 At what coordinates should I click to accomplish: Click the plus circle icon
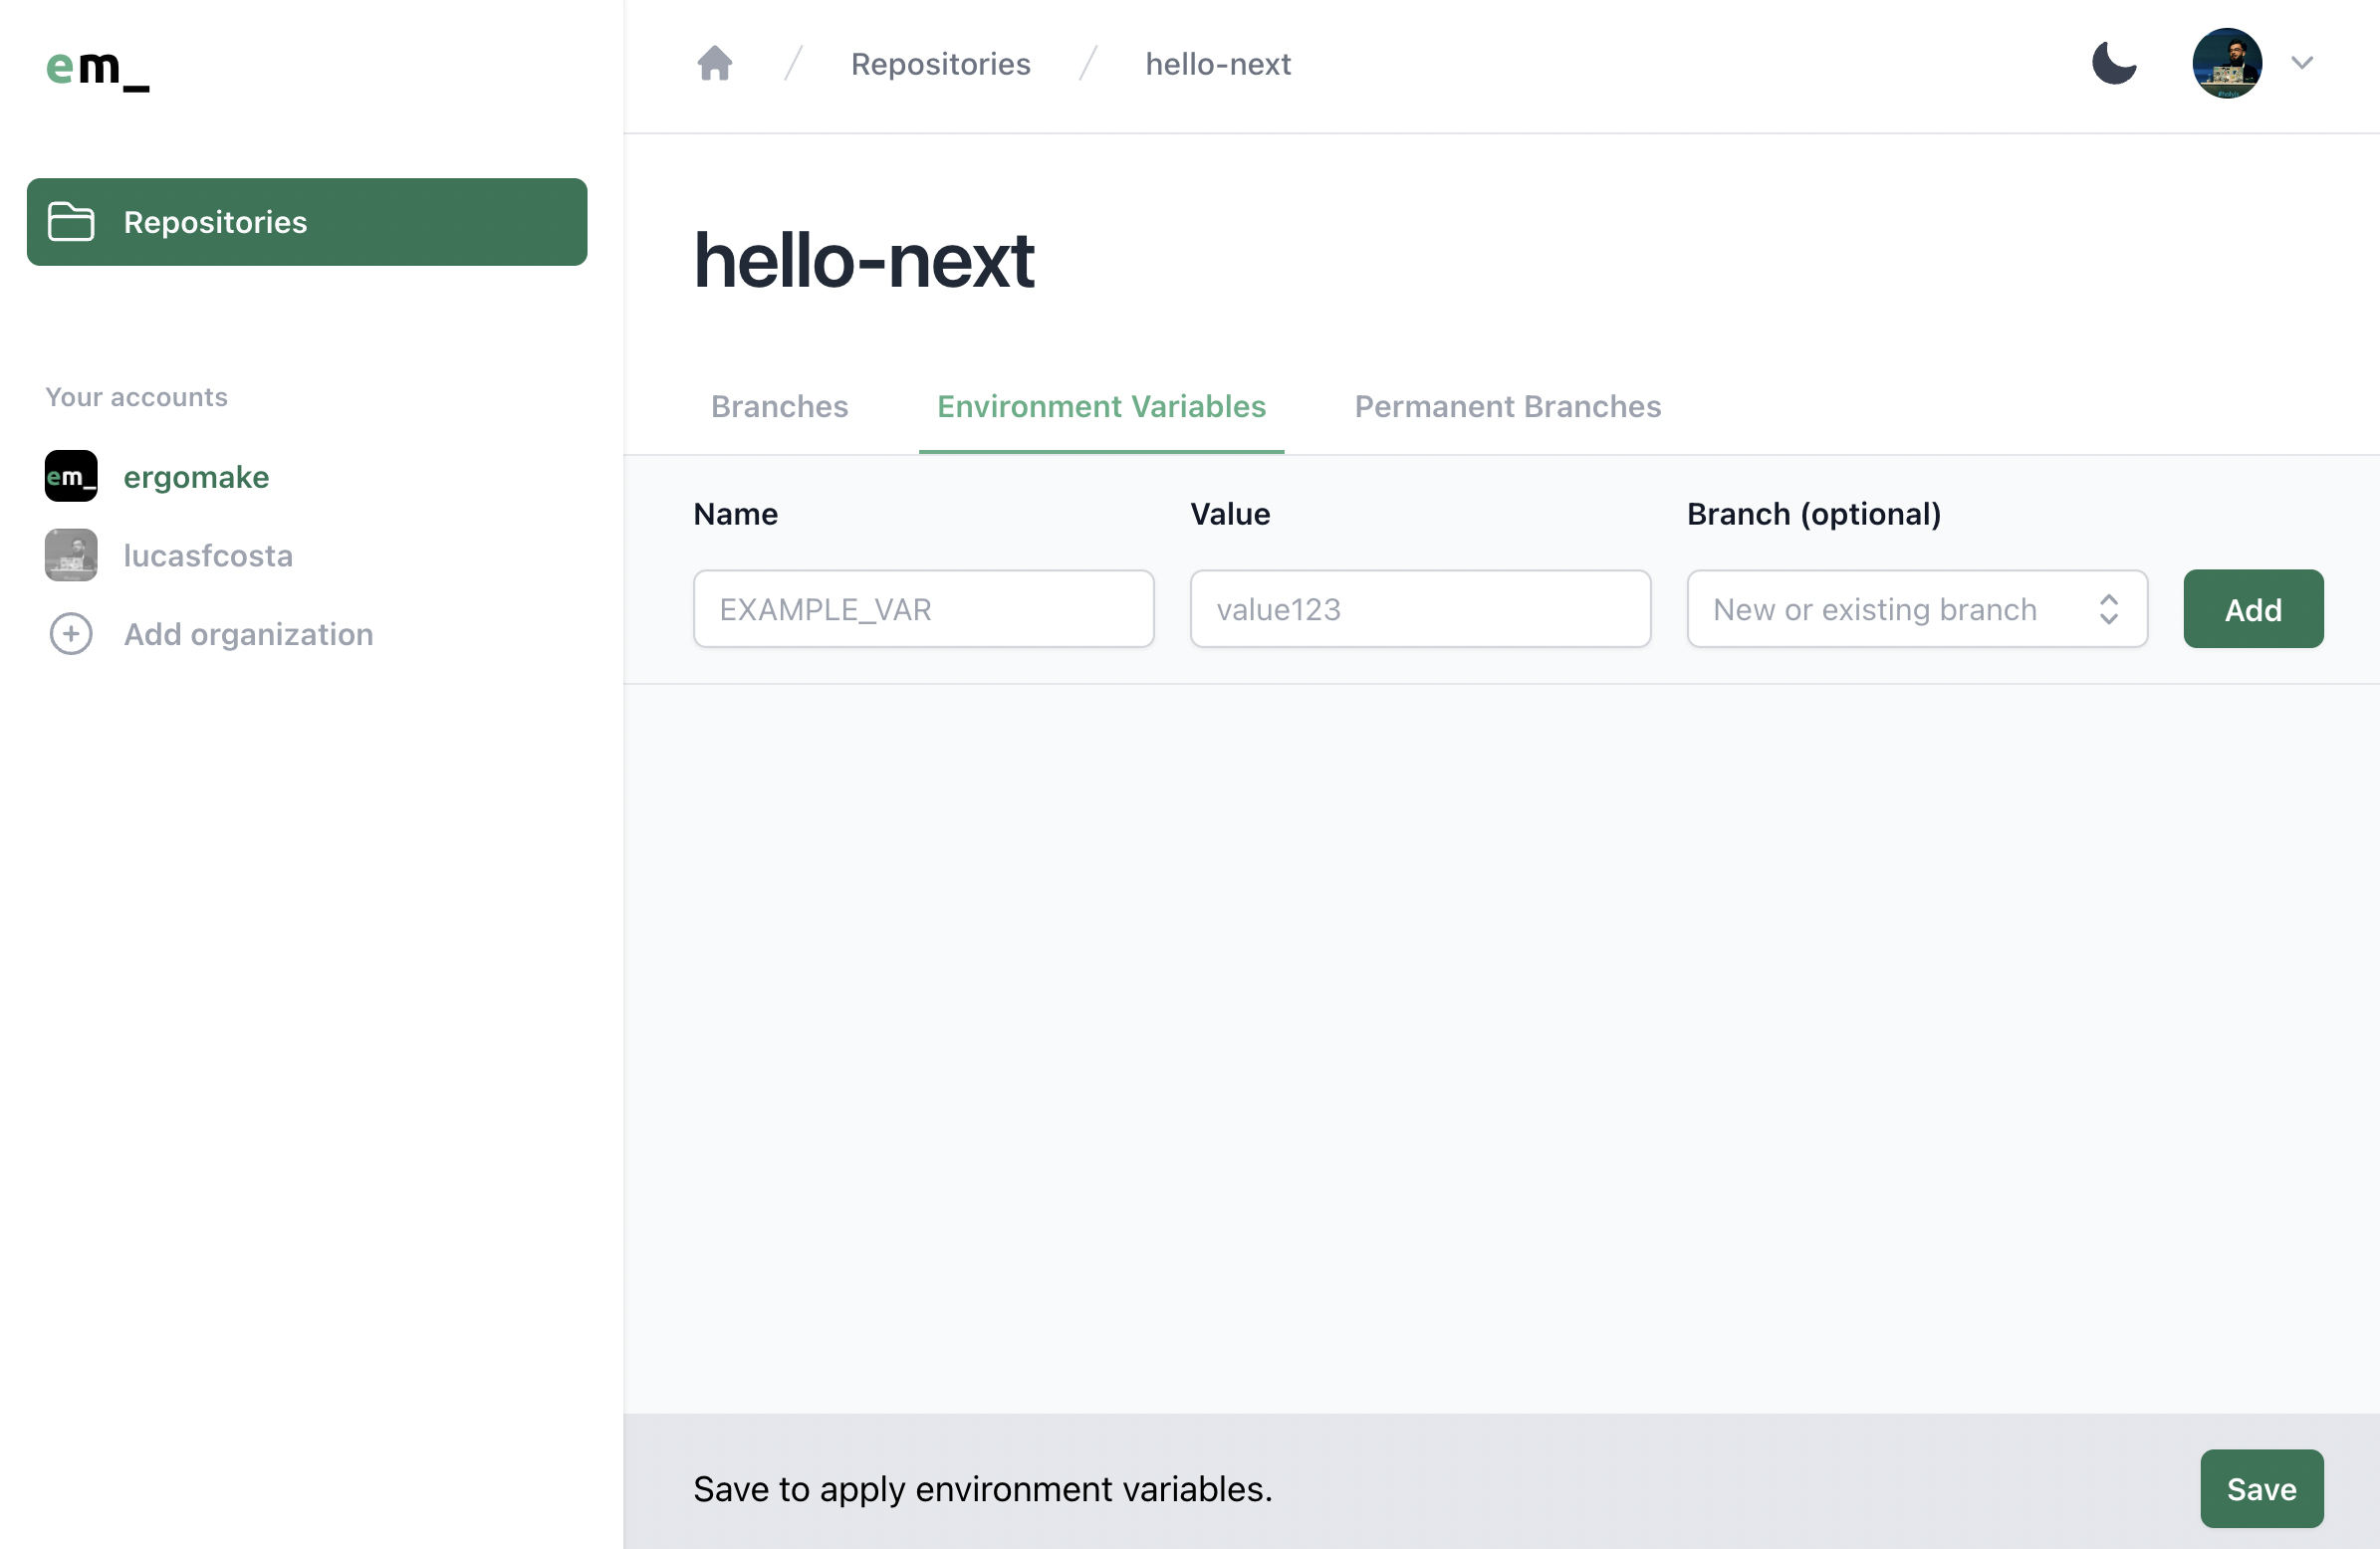(x=71, y=634)
